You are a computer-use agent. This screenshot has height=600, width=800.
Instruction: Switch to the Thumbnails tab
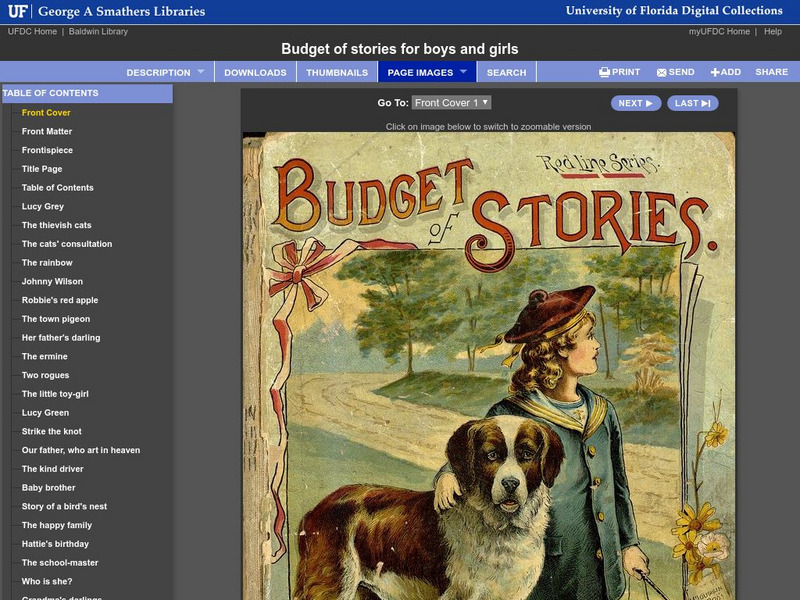click(336, 72)
